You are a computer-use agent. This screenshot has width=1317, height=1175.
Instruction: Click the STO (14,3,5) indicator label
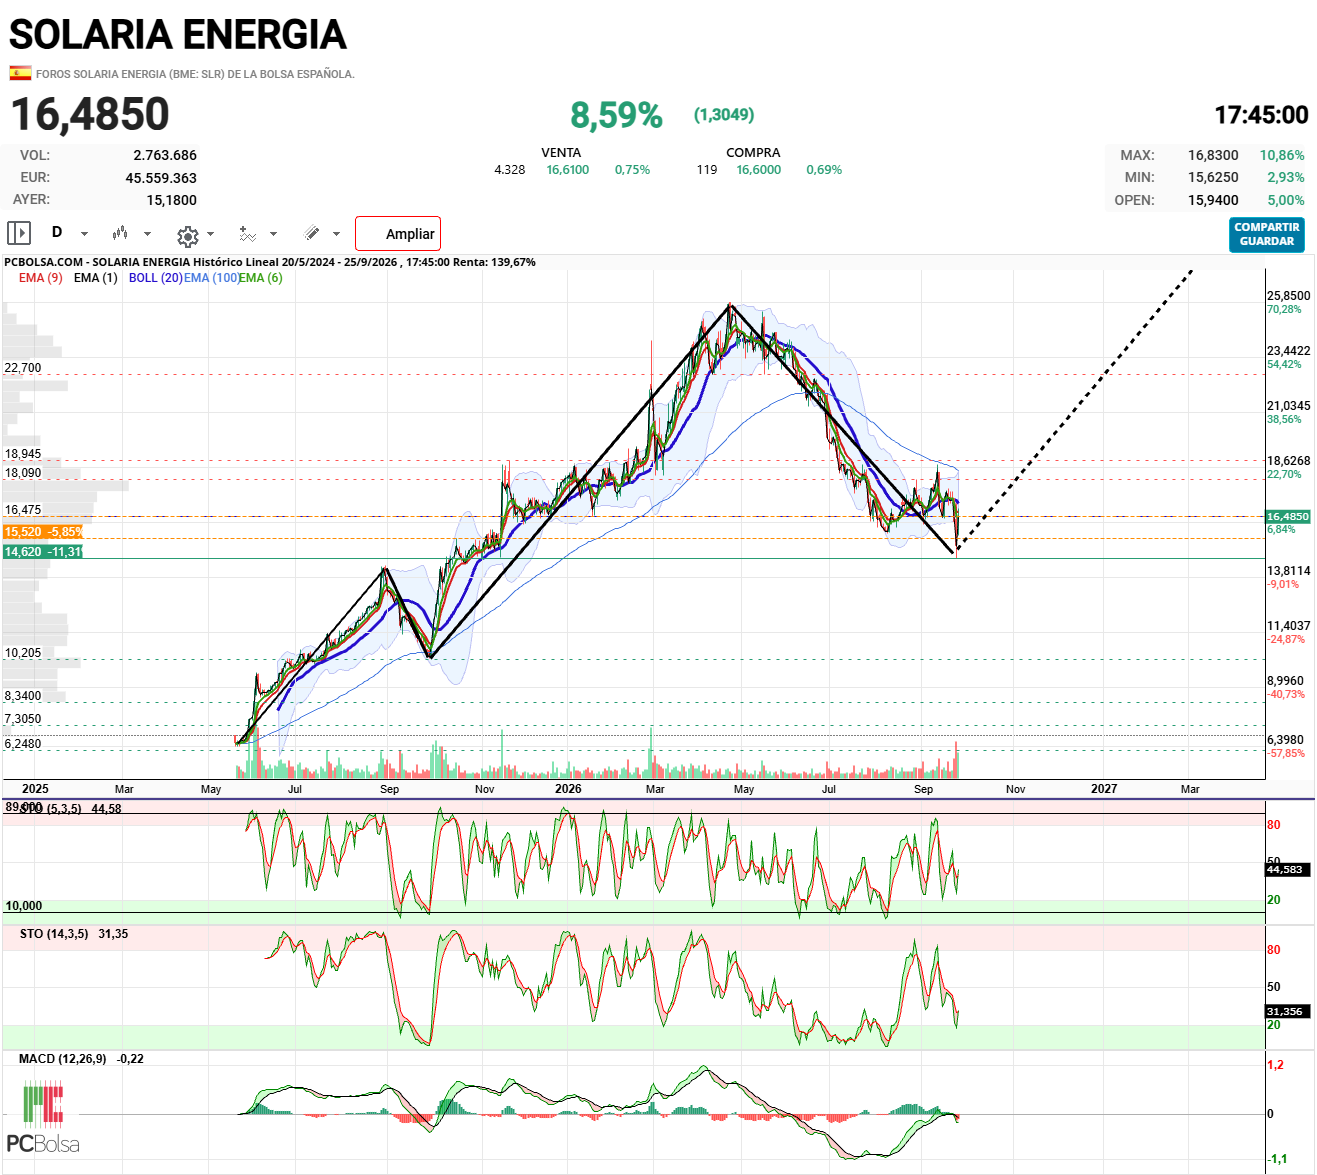74,934
